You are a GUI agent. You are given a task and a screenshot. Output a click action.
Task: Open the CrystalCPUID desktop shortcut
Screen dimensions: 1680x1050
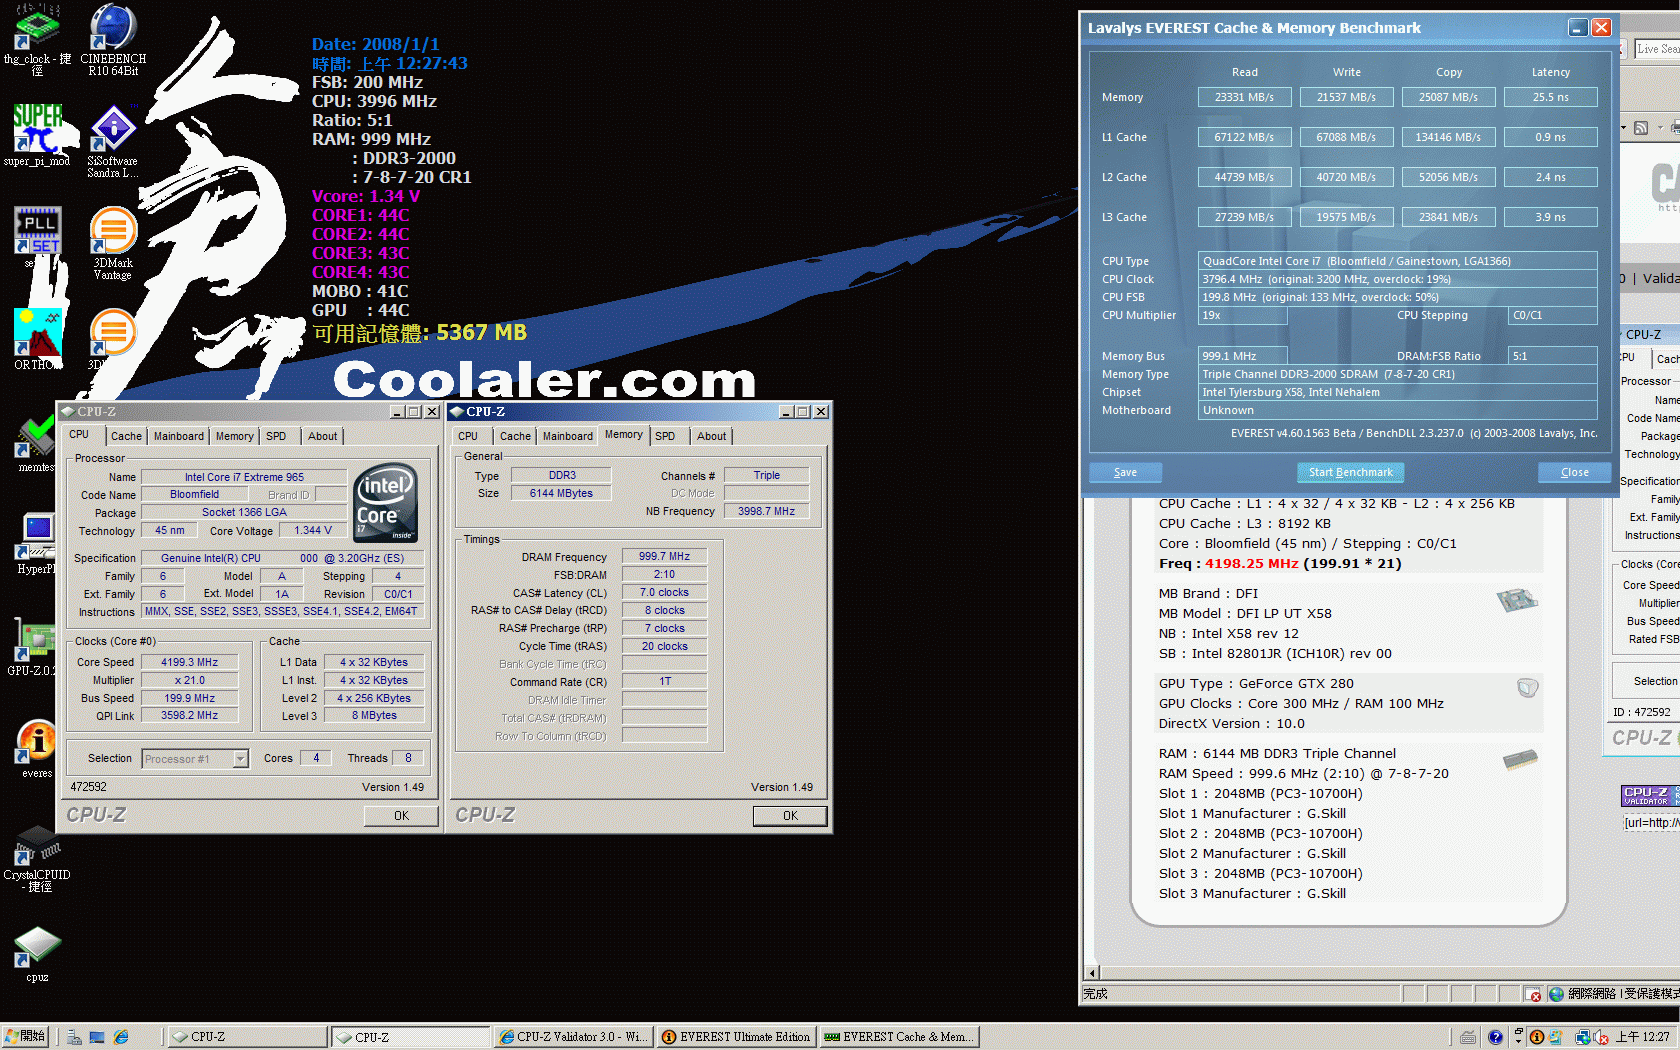pyautogui.click(x=37, y=858)
